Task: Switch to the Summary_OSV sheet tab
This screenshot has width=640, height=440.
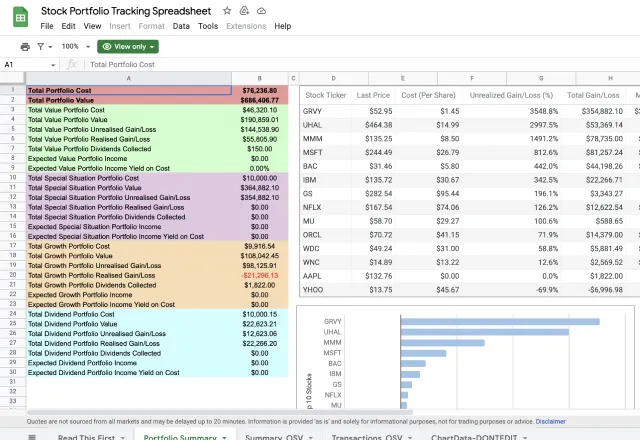Action: (274, 437)
